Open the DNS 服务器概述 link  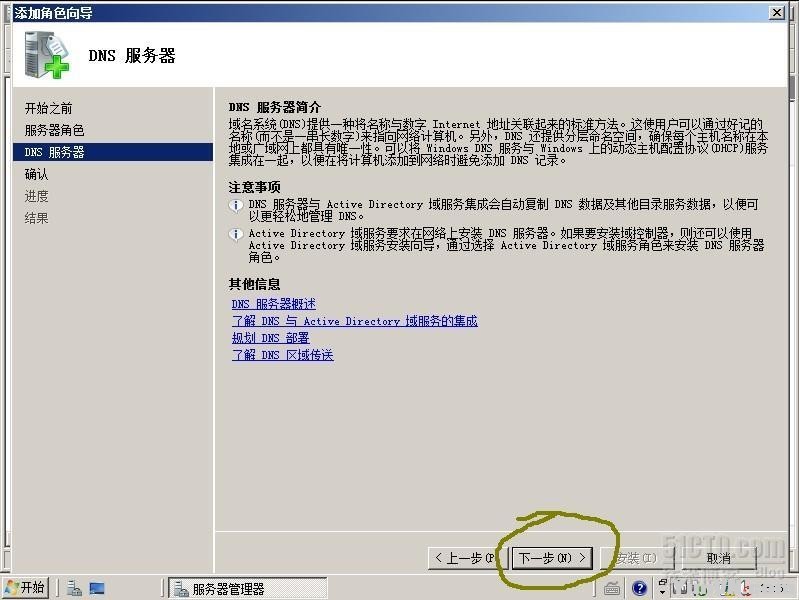coord(274,304)
